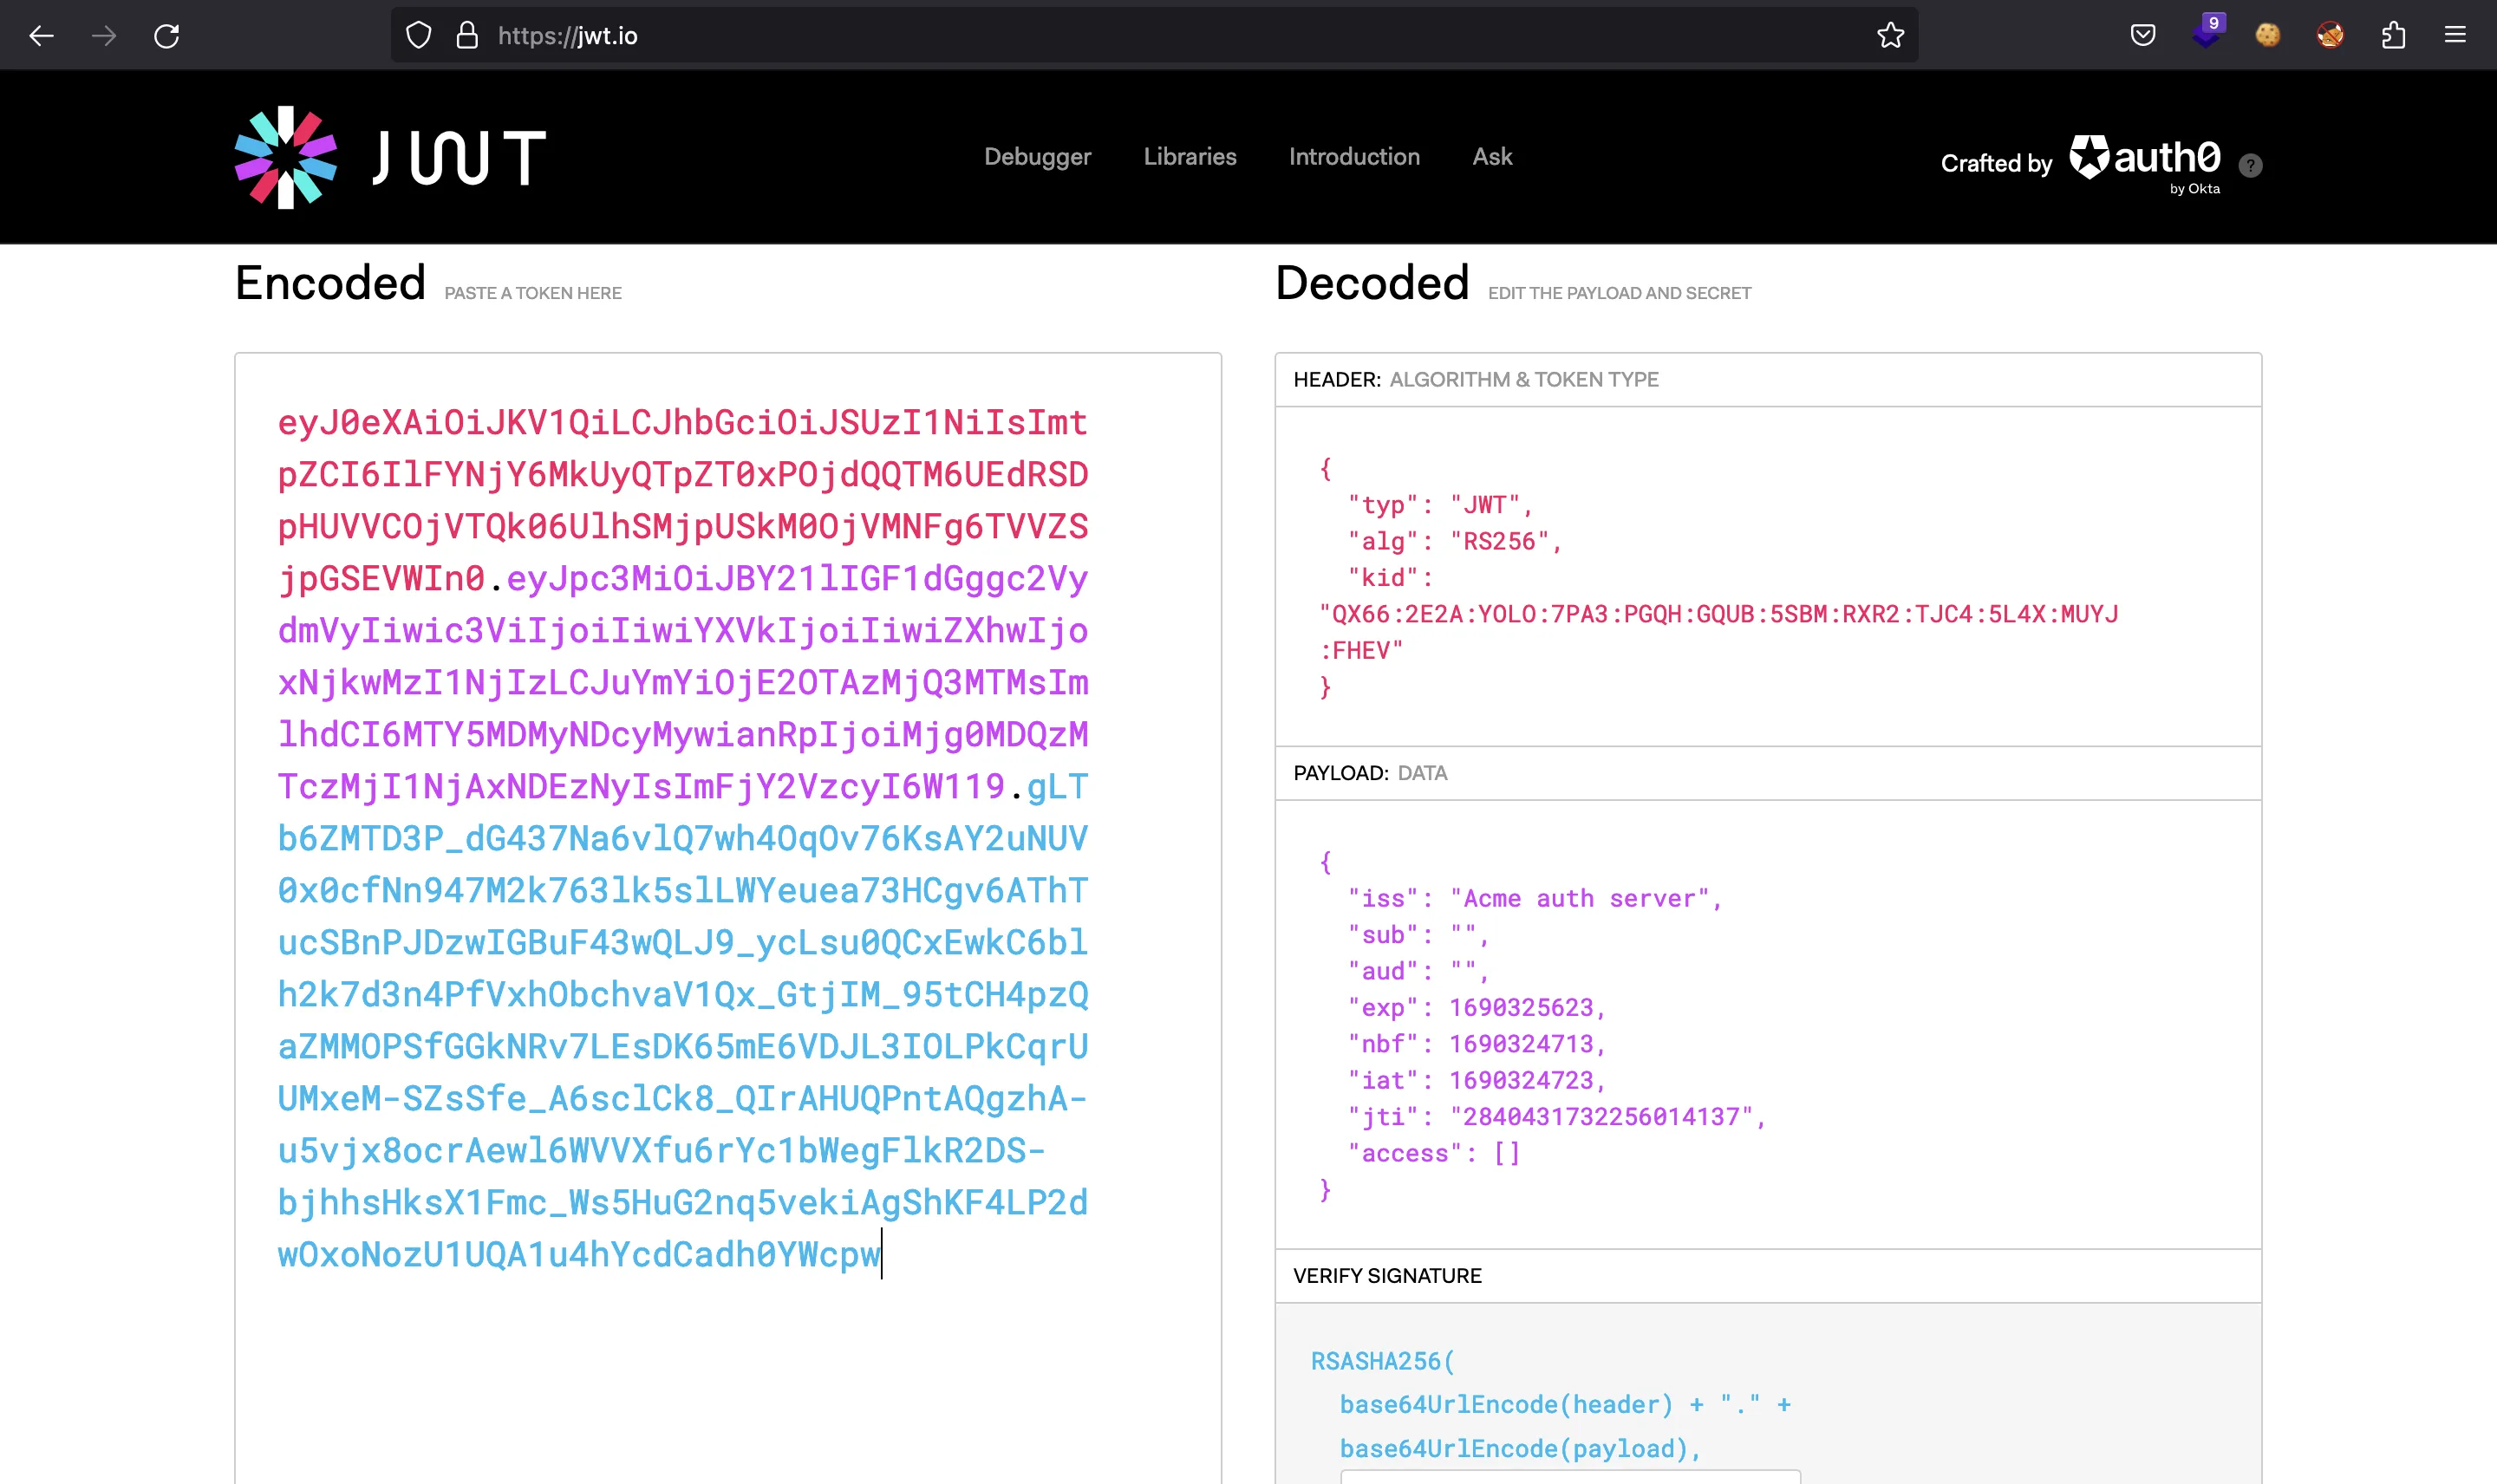The height and width of the screenshot is (1484, 2497).
Task: Open the Libraries tab
Action: pos(1190,155)
